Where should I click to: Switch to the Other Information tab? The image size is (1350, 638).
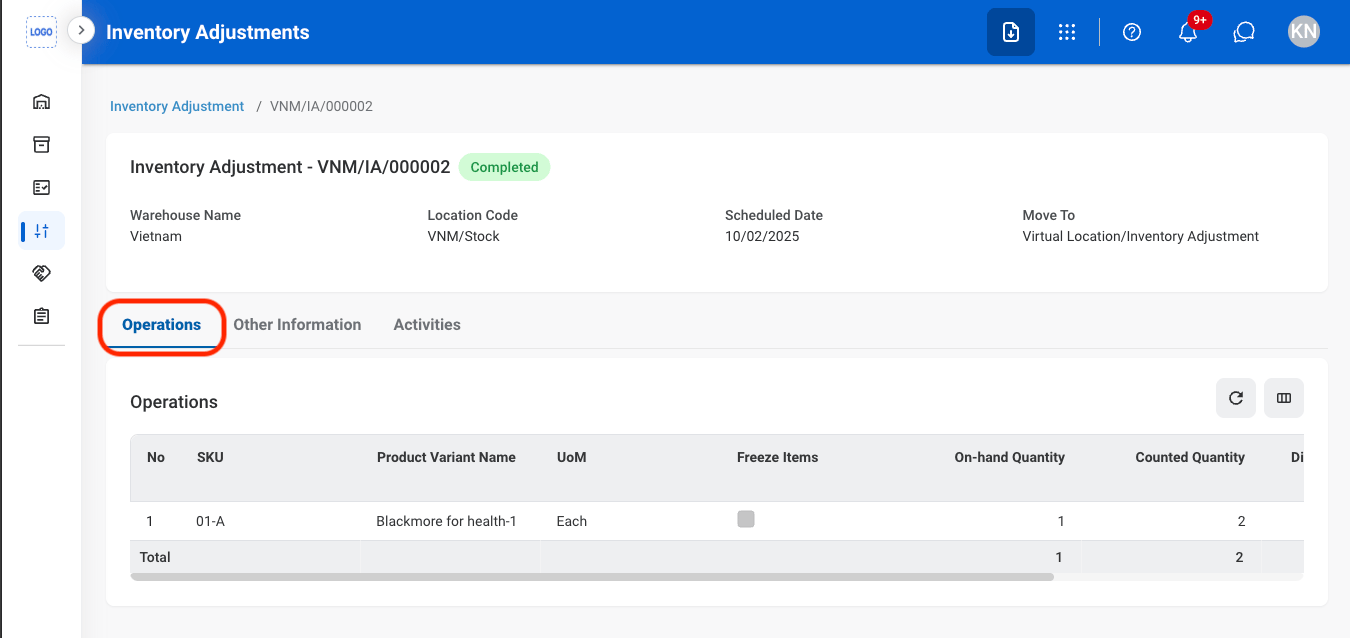click(x=297, y=325)
